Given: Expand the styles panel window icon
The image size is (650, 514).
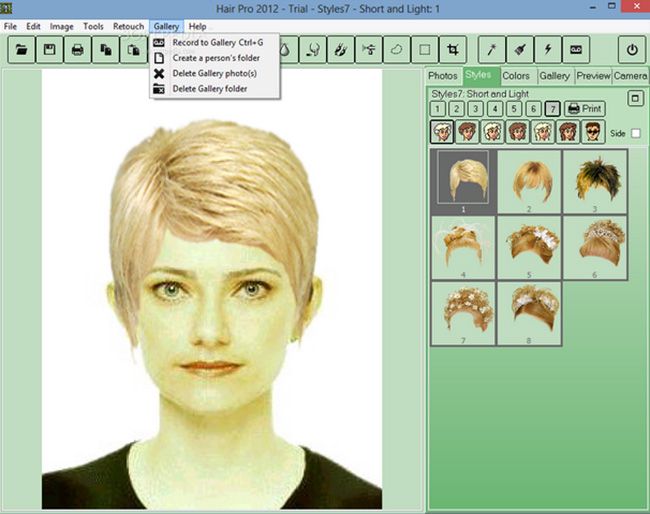Looking at the screenshot, I should pyautogui.click(x=635, y=98).
